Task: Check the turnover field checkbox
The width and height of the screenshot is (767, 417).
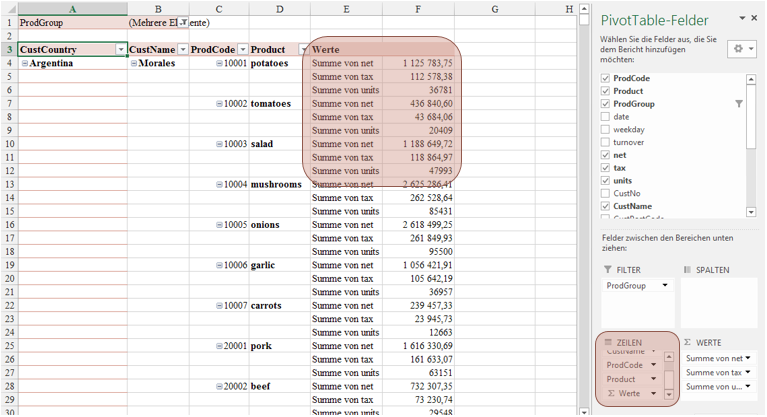Action: (x=605, y=143)
